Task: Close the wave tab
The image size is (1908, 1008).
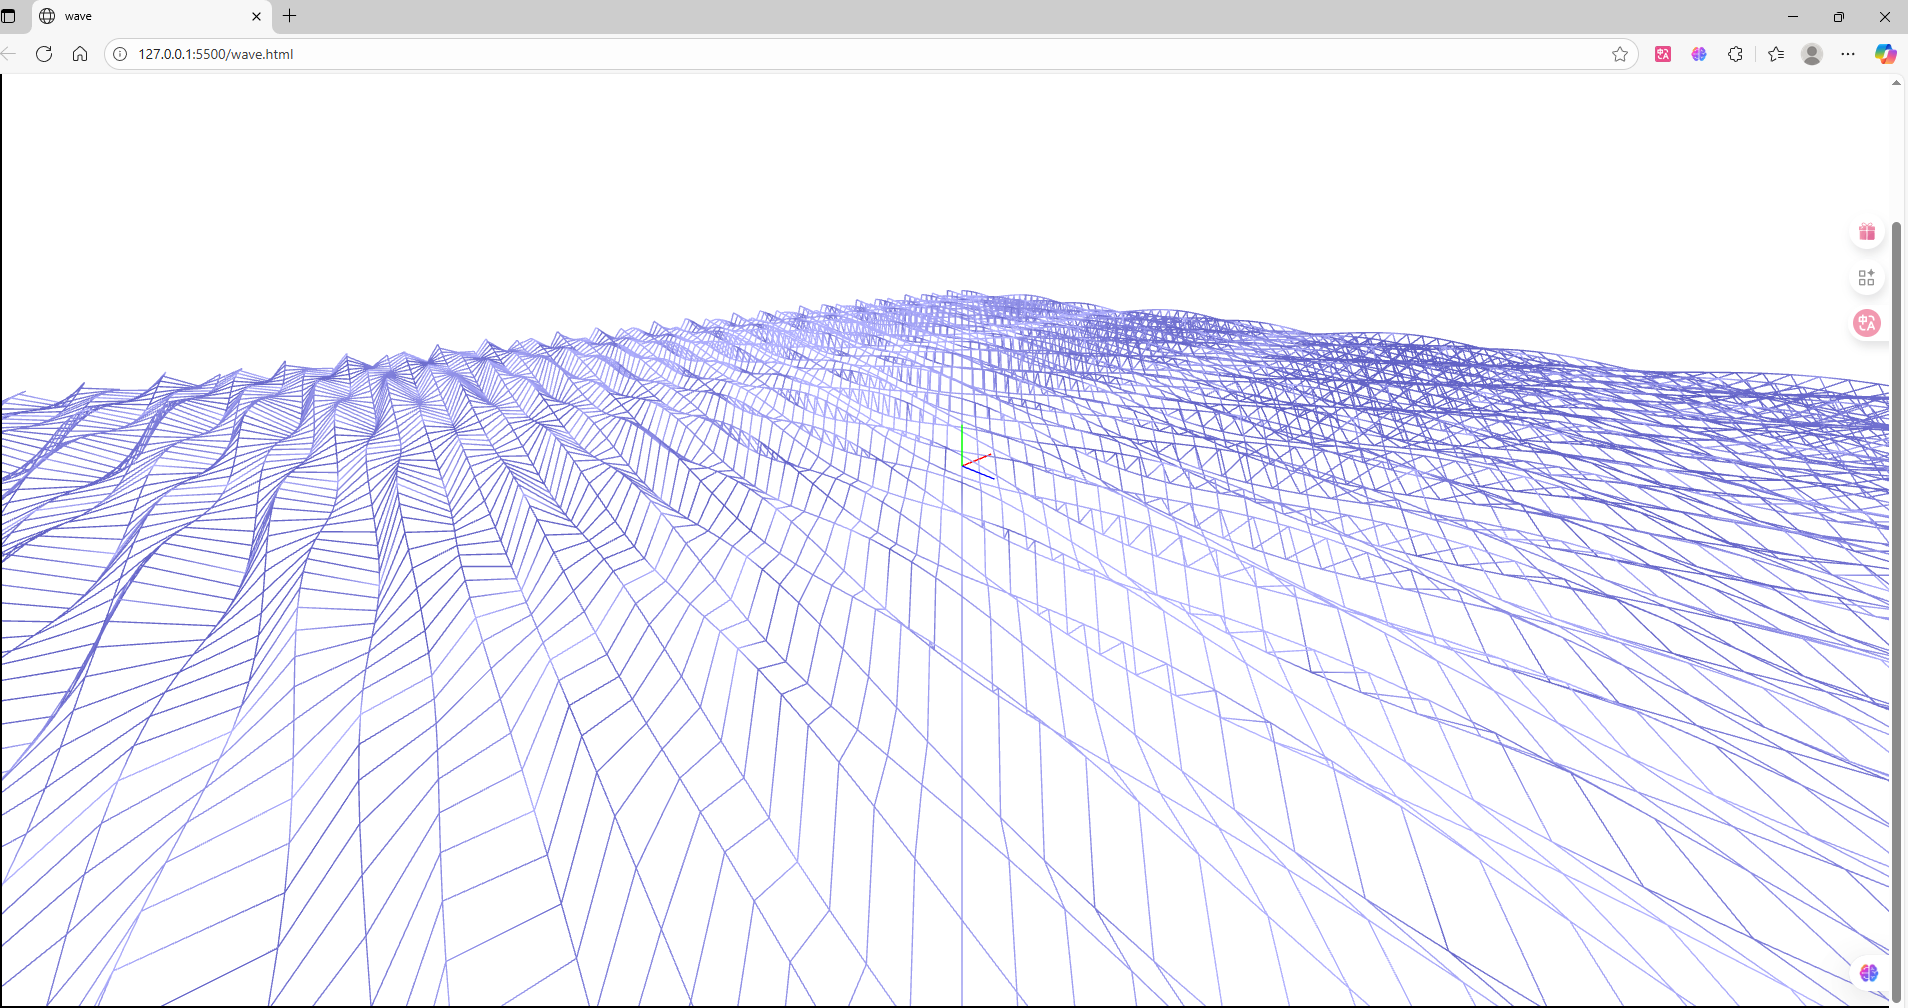Action: [x=256, y=16]
